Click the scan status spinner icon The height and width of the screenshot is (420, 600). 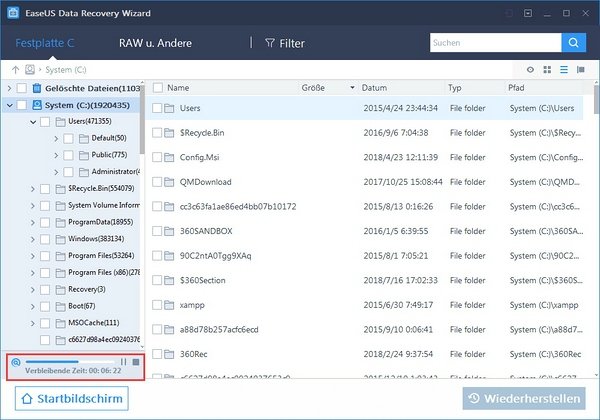click(16, 362)
